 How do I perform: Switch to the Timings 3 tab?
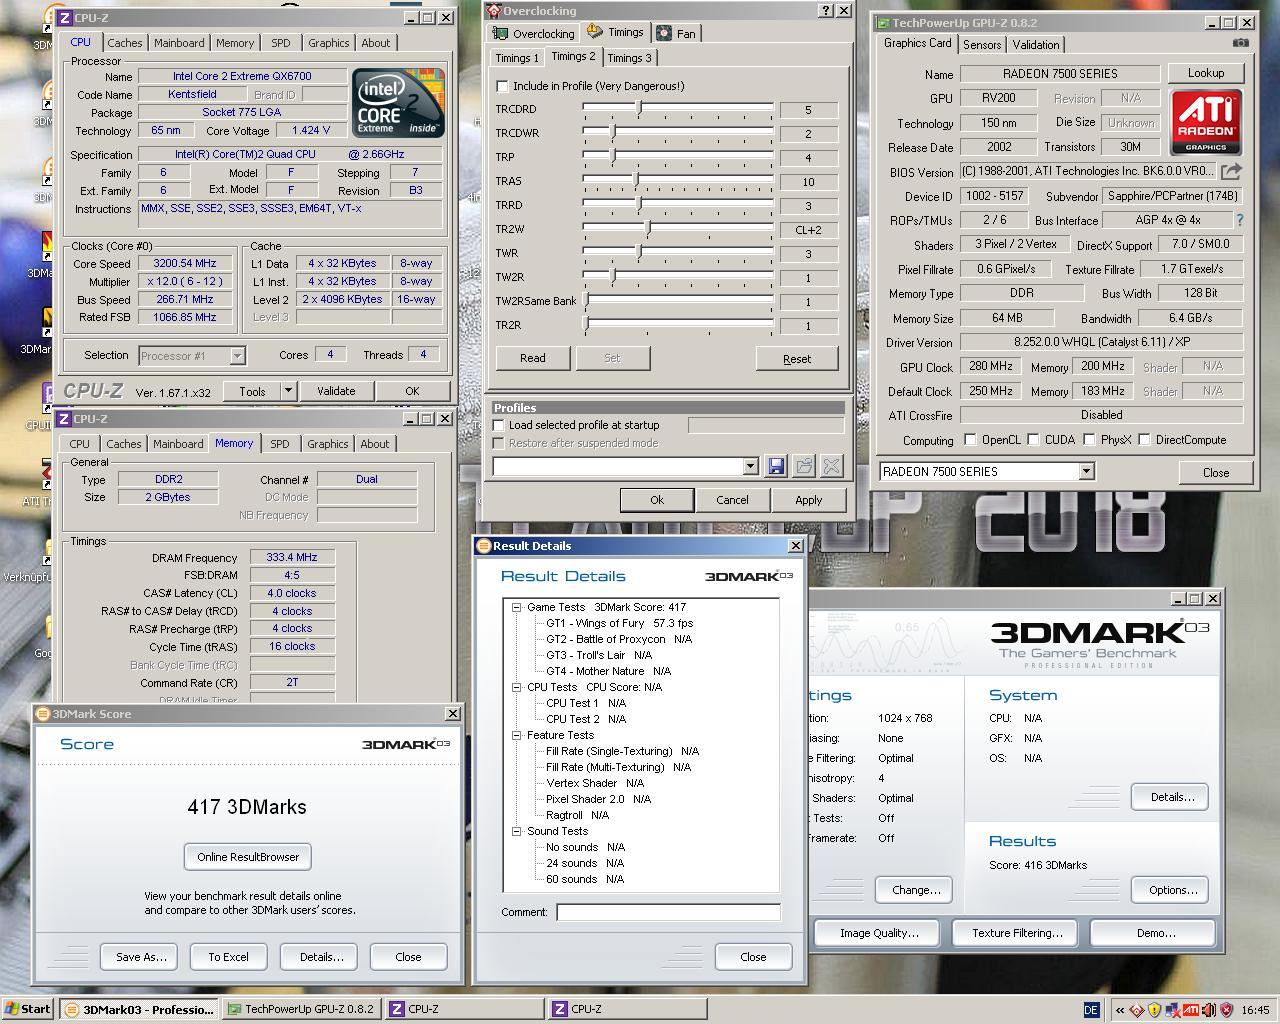(629, 58)
